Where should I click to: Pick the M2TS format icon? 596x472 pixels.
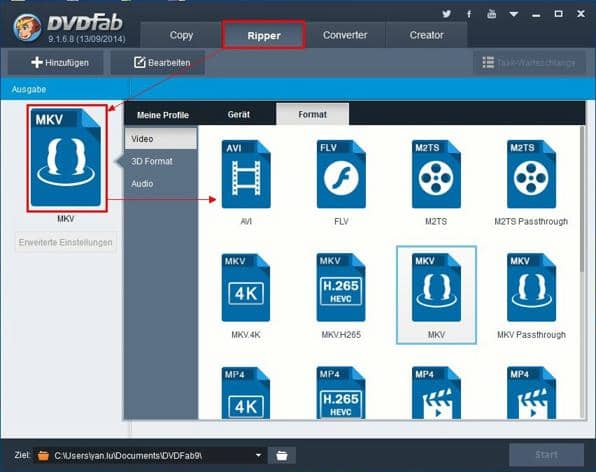click(x=436, y=174)
